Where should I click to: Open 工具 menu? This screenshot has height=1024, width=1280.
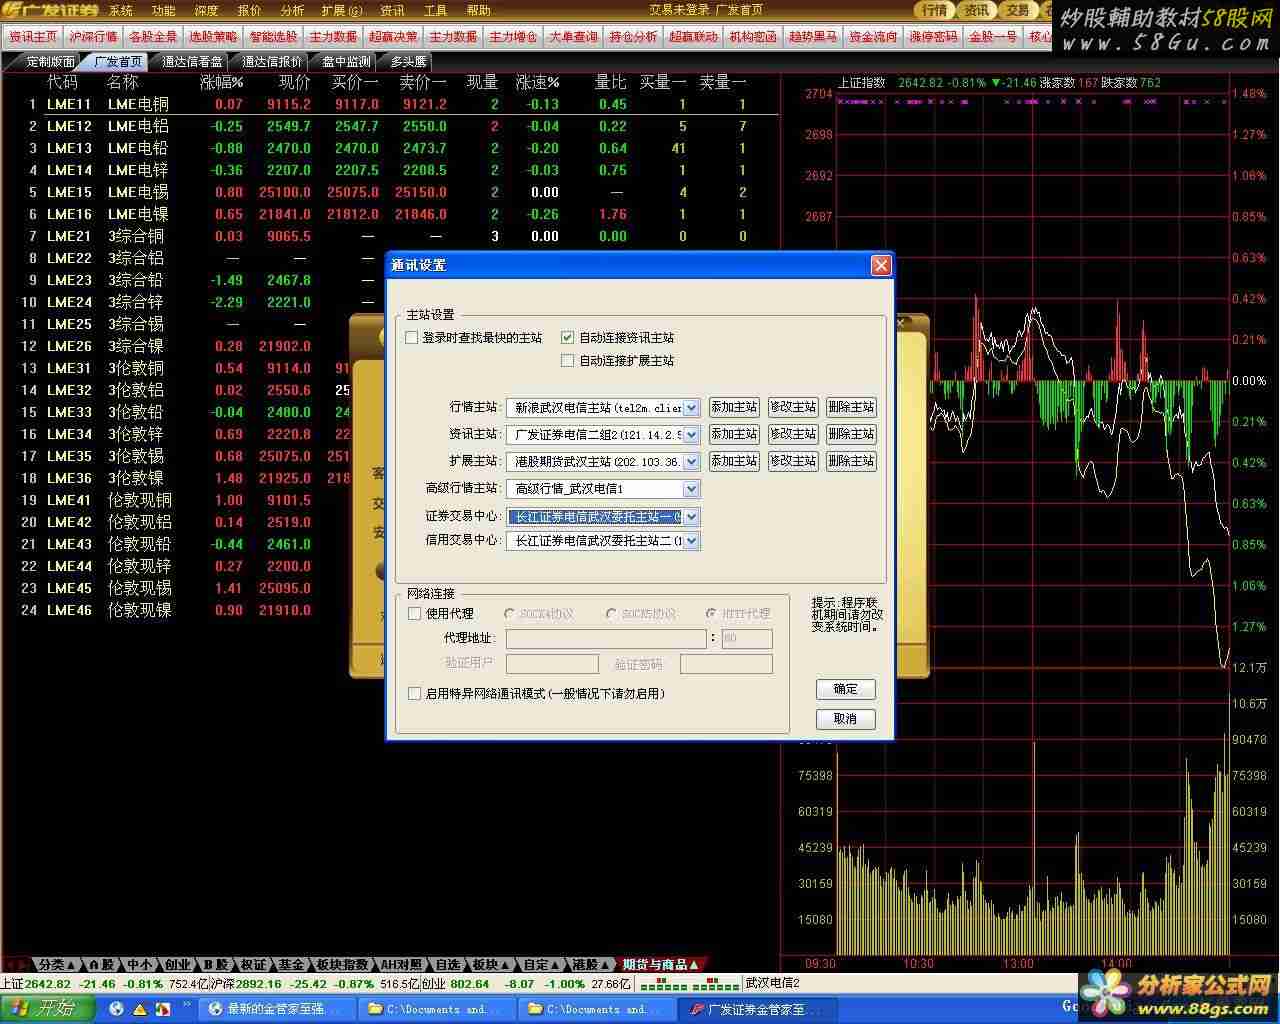435,10
